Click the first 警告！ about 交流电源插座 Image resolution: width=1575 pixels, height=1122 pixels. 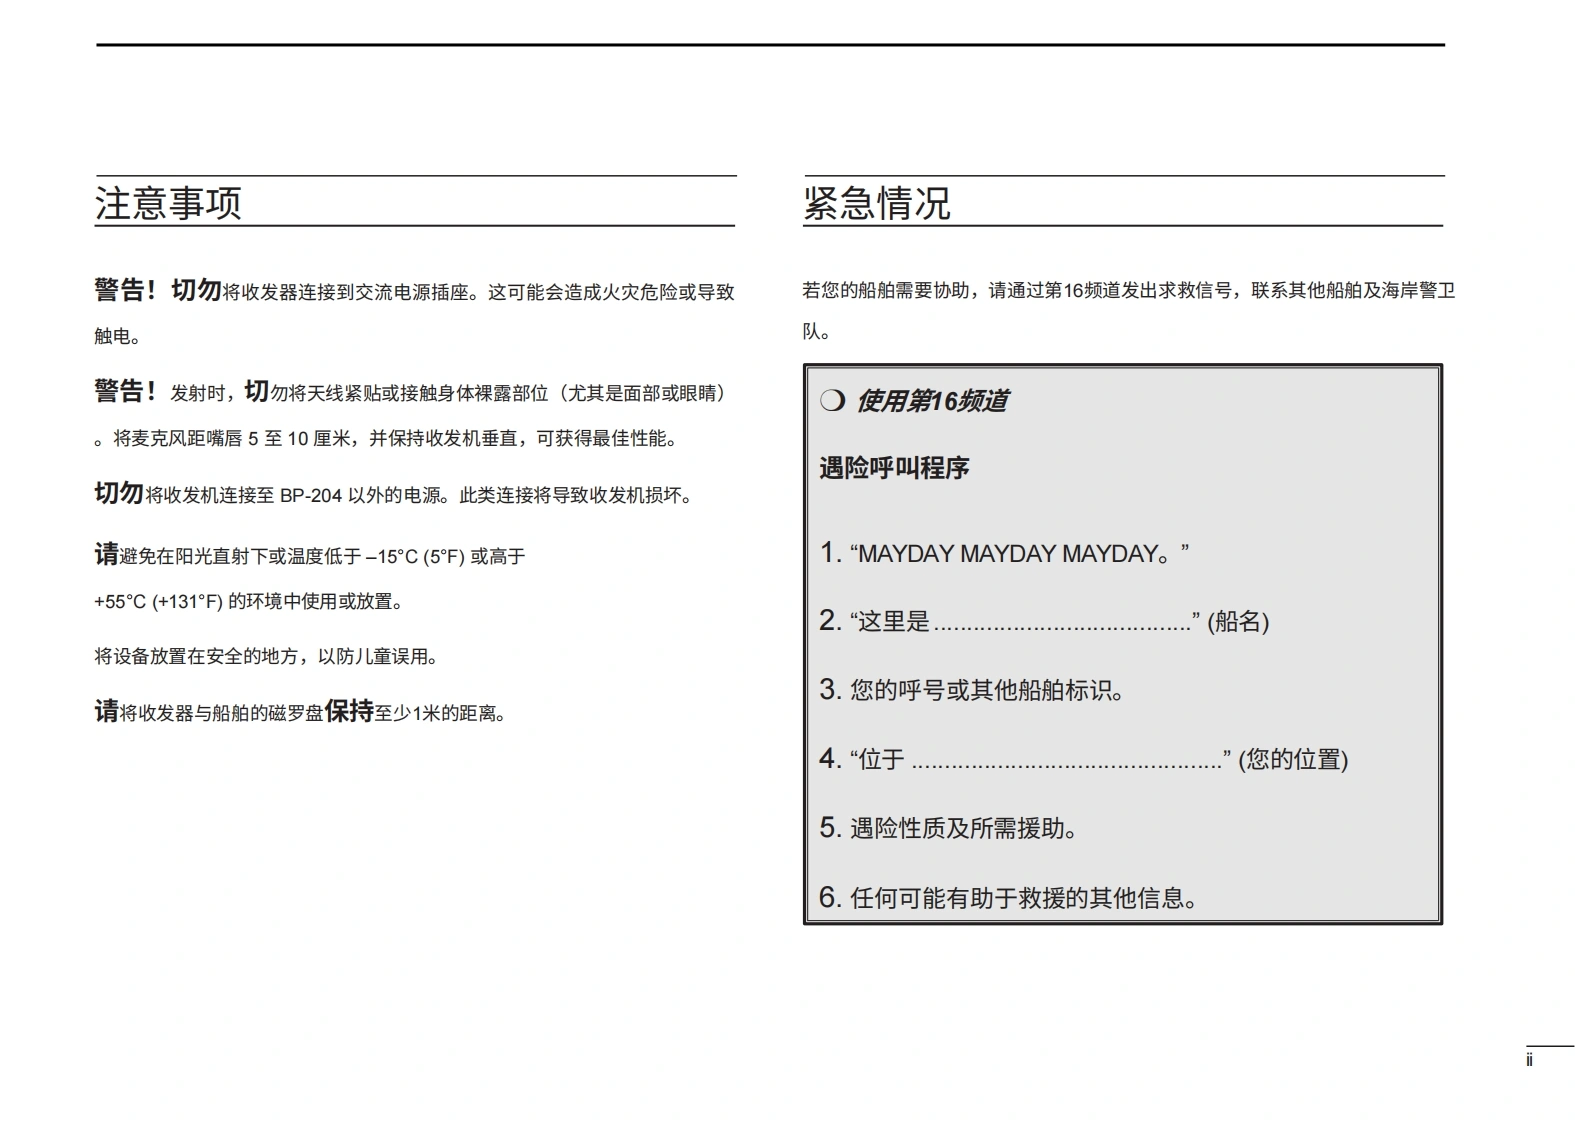point(126,291)
